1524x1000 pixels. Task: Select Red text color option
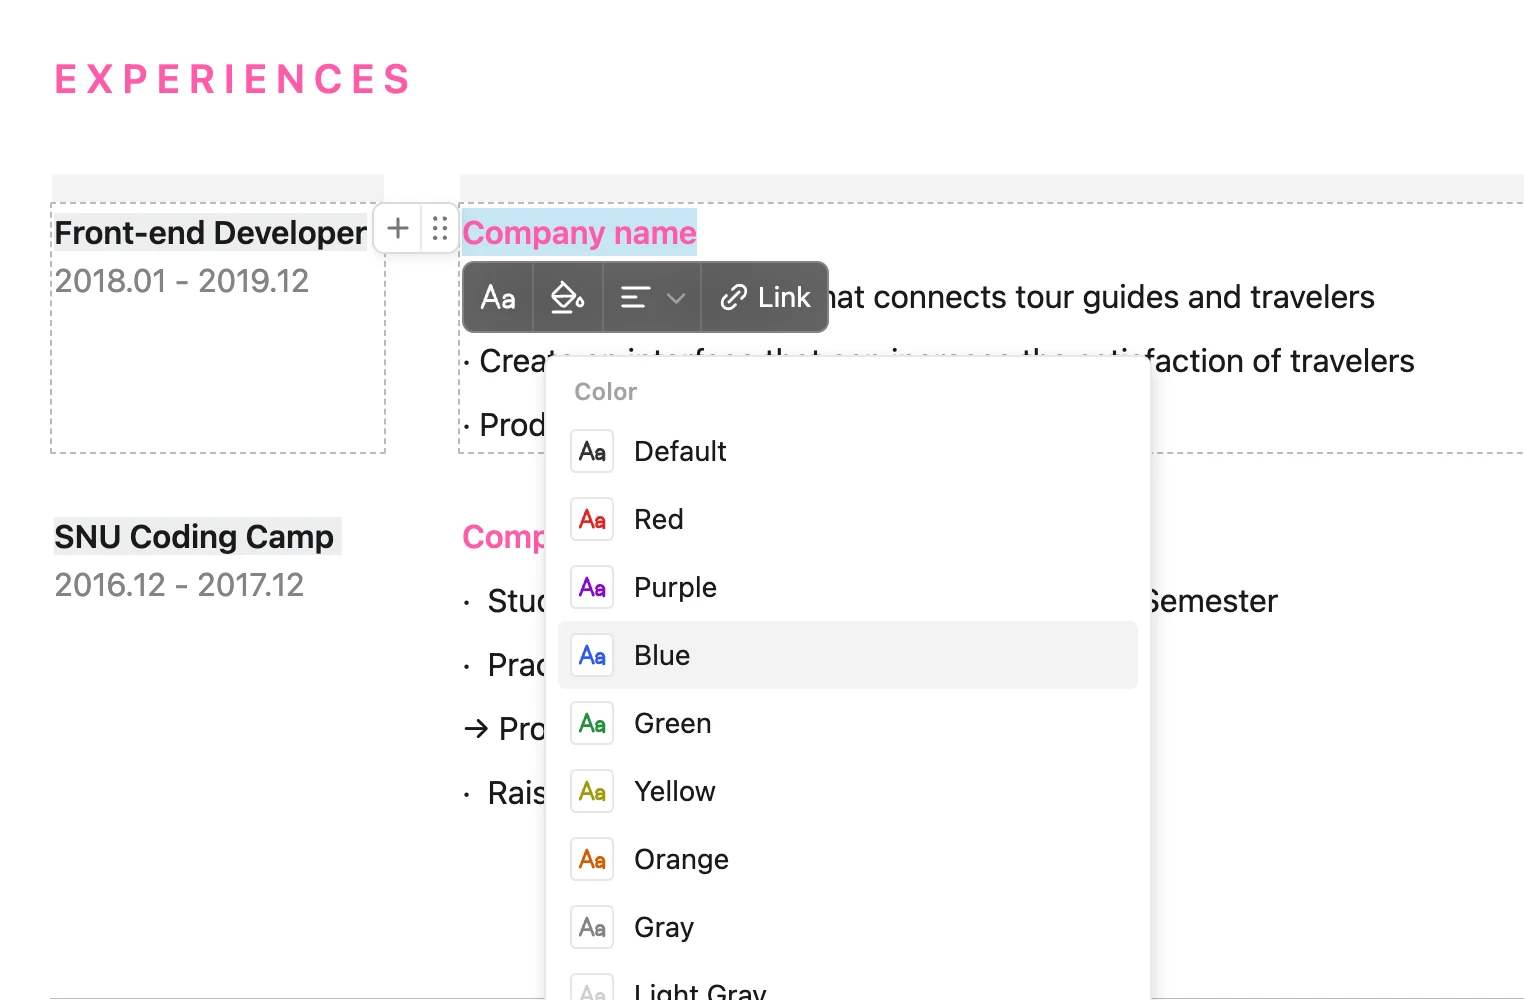point(848,519)
